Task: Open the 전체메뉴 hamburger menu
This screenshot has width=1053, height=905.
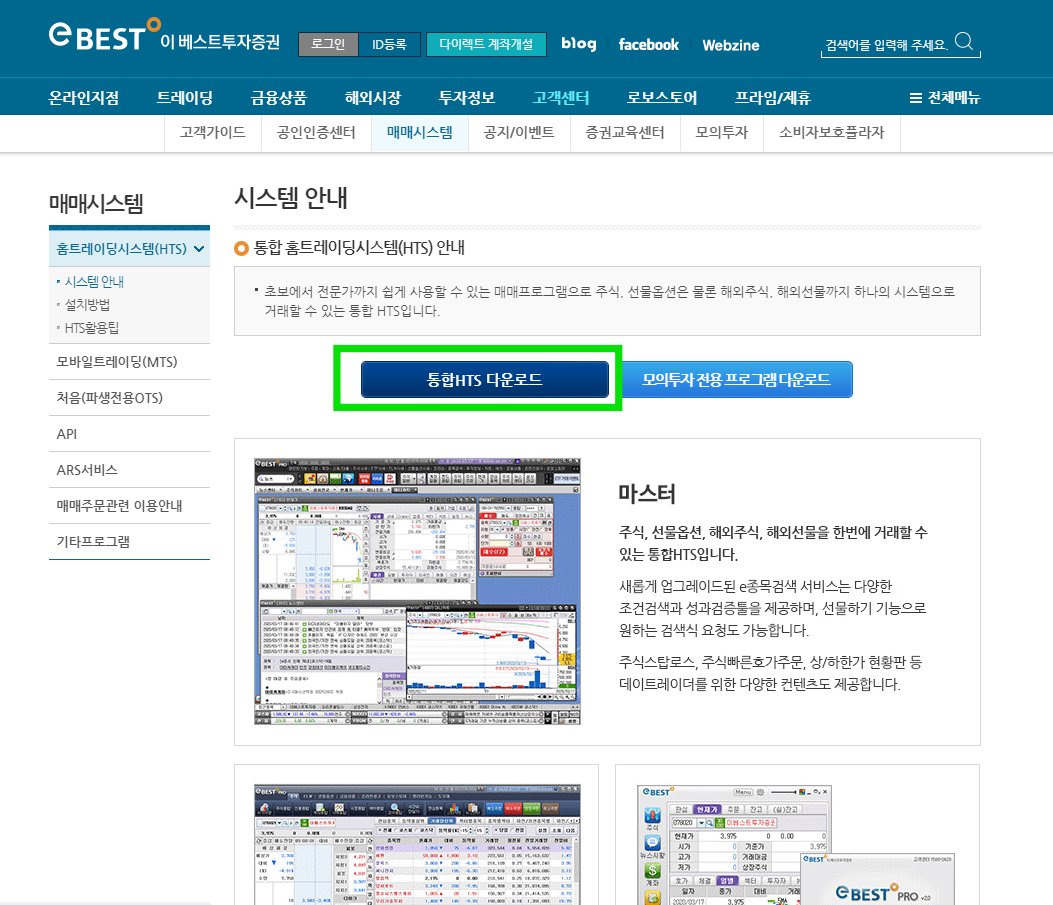Action: tap(944, 98)
